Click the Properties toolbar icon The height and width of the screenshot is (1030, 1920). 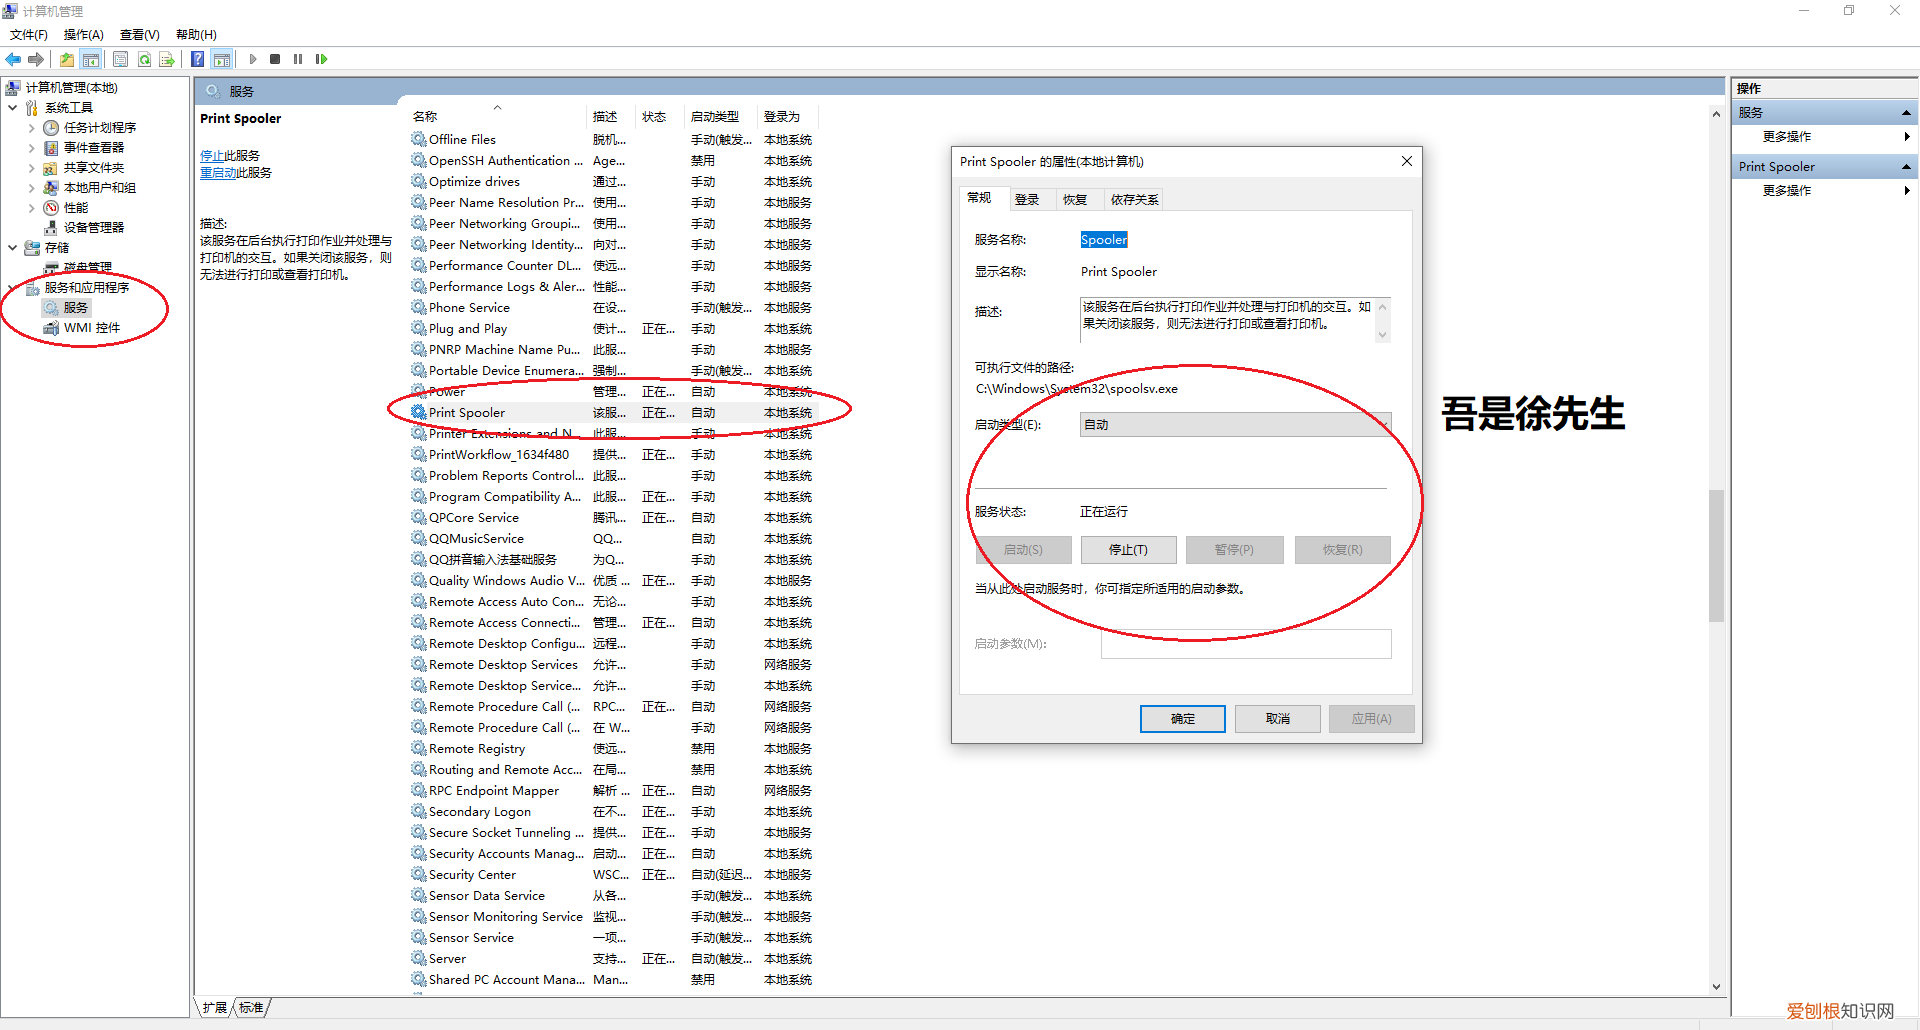click(x=121, y=59)
